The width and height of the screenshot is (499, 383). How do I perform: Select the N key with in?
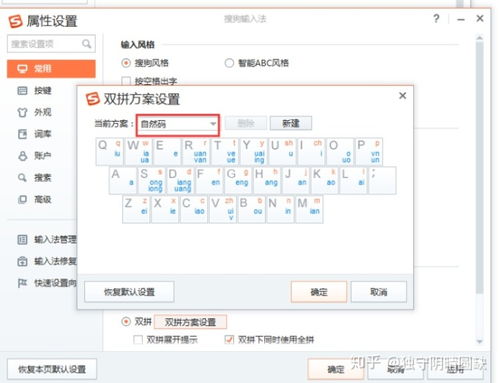(x=280, y=209)
